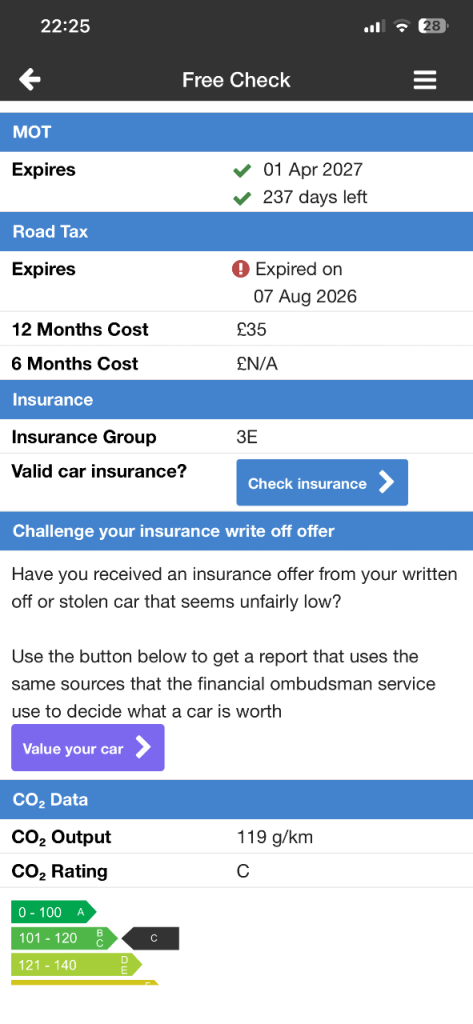473x1024 pixels.
Task: Tap the back arrow icon
Action: point(30,80)
